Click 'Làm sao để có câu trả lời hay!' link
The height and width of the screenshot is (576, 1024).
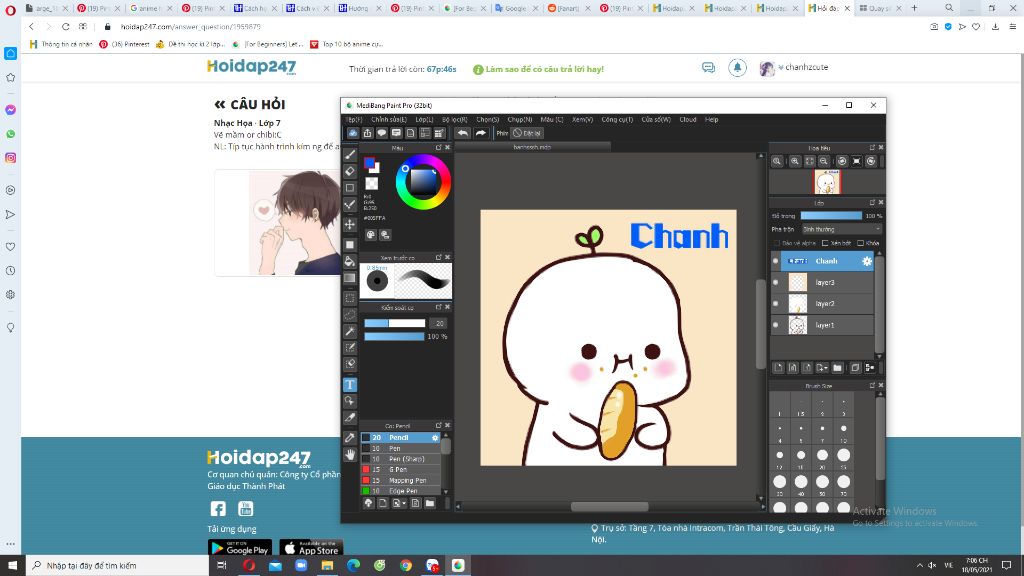click(x=539, y=69)
